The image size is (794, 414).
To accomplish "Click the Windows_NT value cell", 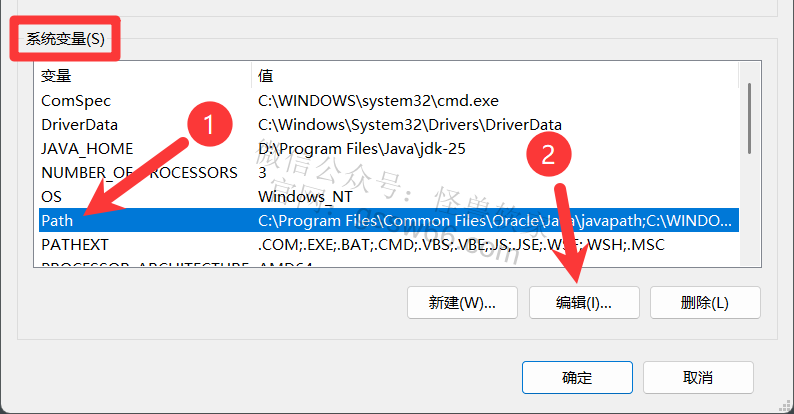I will pos(305,196).
